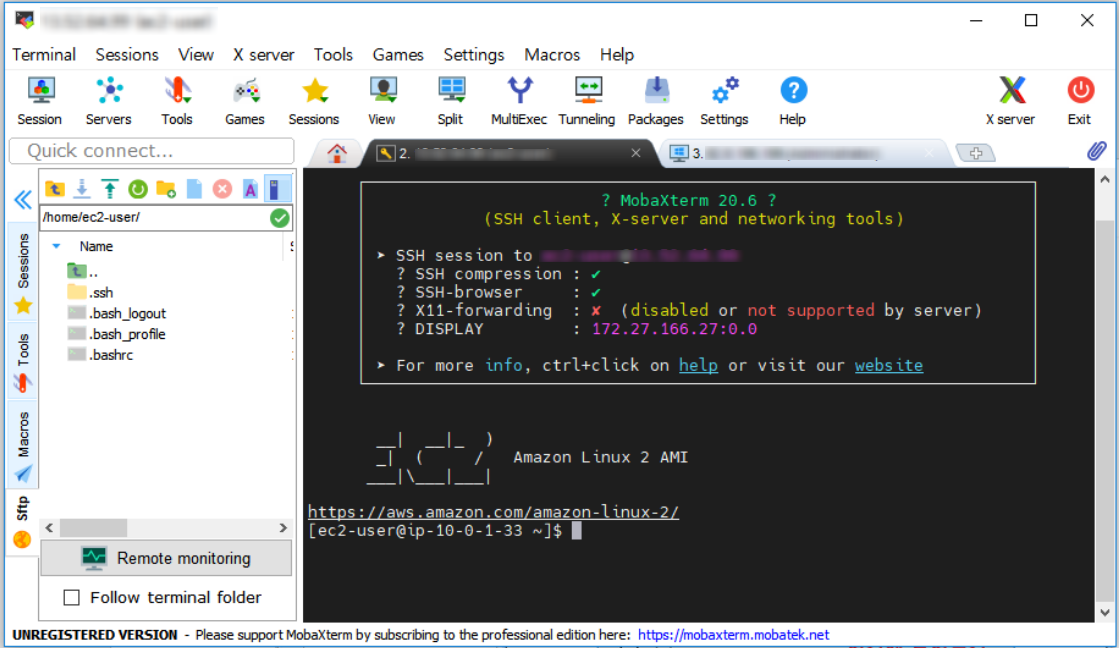The height and width of the screenshot is (649, 1119).
Task: Open the Settings gears toolbar icon
Action: pos(724,101)
